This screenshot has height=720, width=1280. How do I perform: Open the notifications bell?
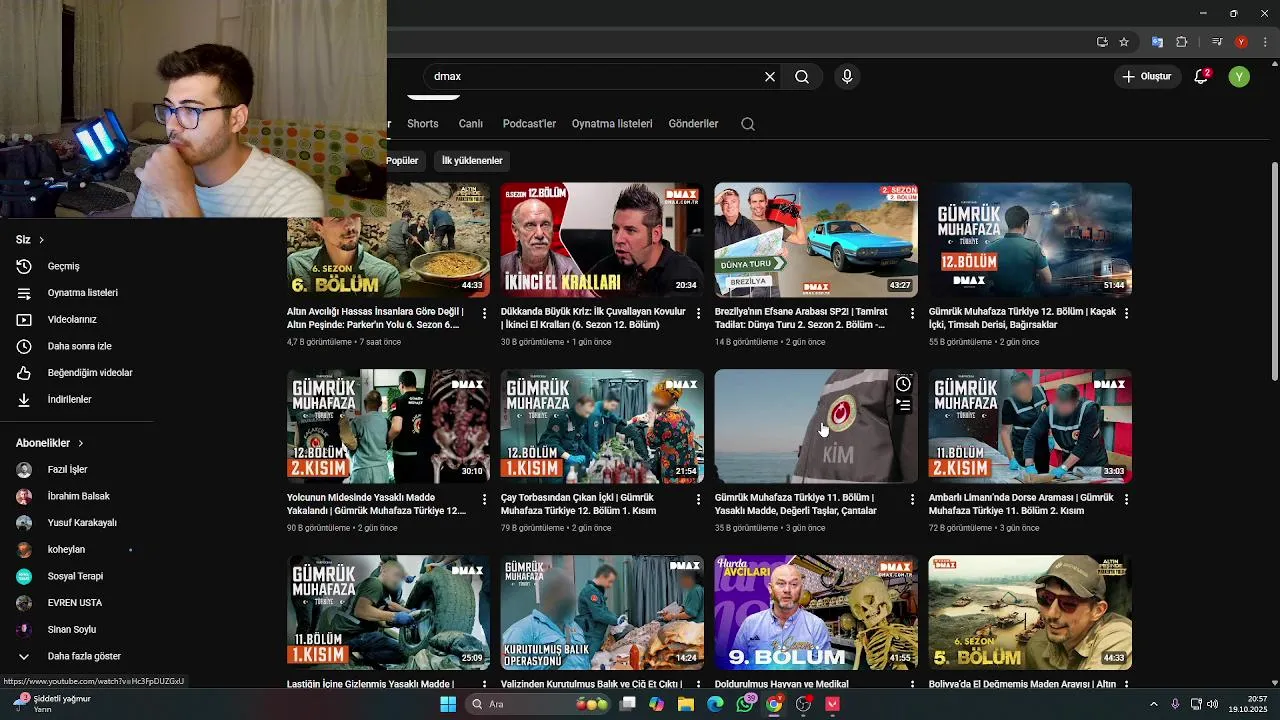[x=1202, y=77]
